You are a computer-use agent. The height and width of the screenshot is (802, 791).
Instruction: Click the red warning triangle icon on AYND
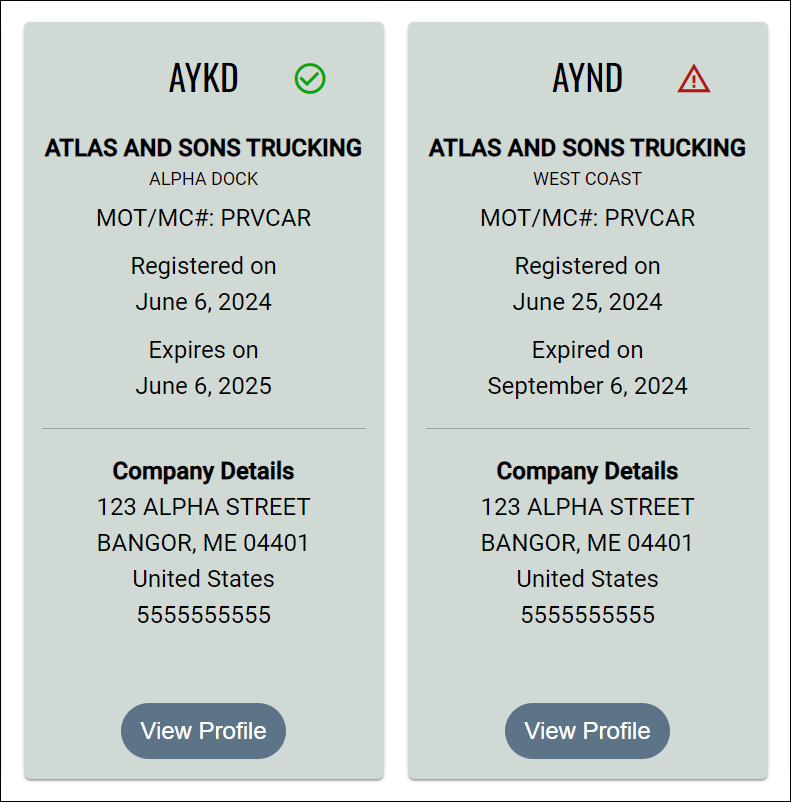[693, 79]
